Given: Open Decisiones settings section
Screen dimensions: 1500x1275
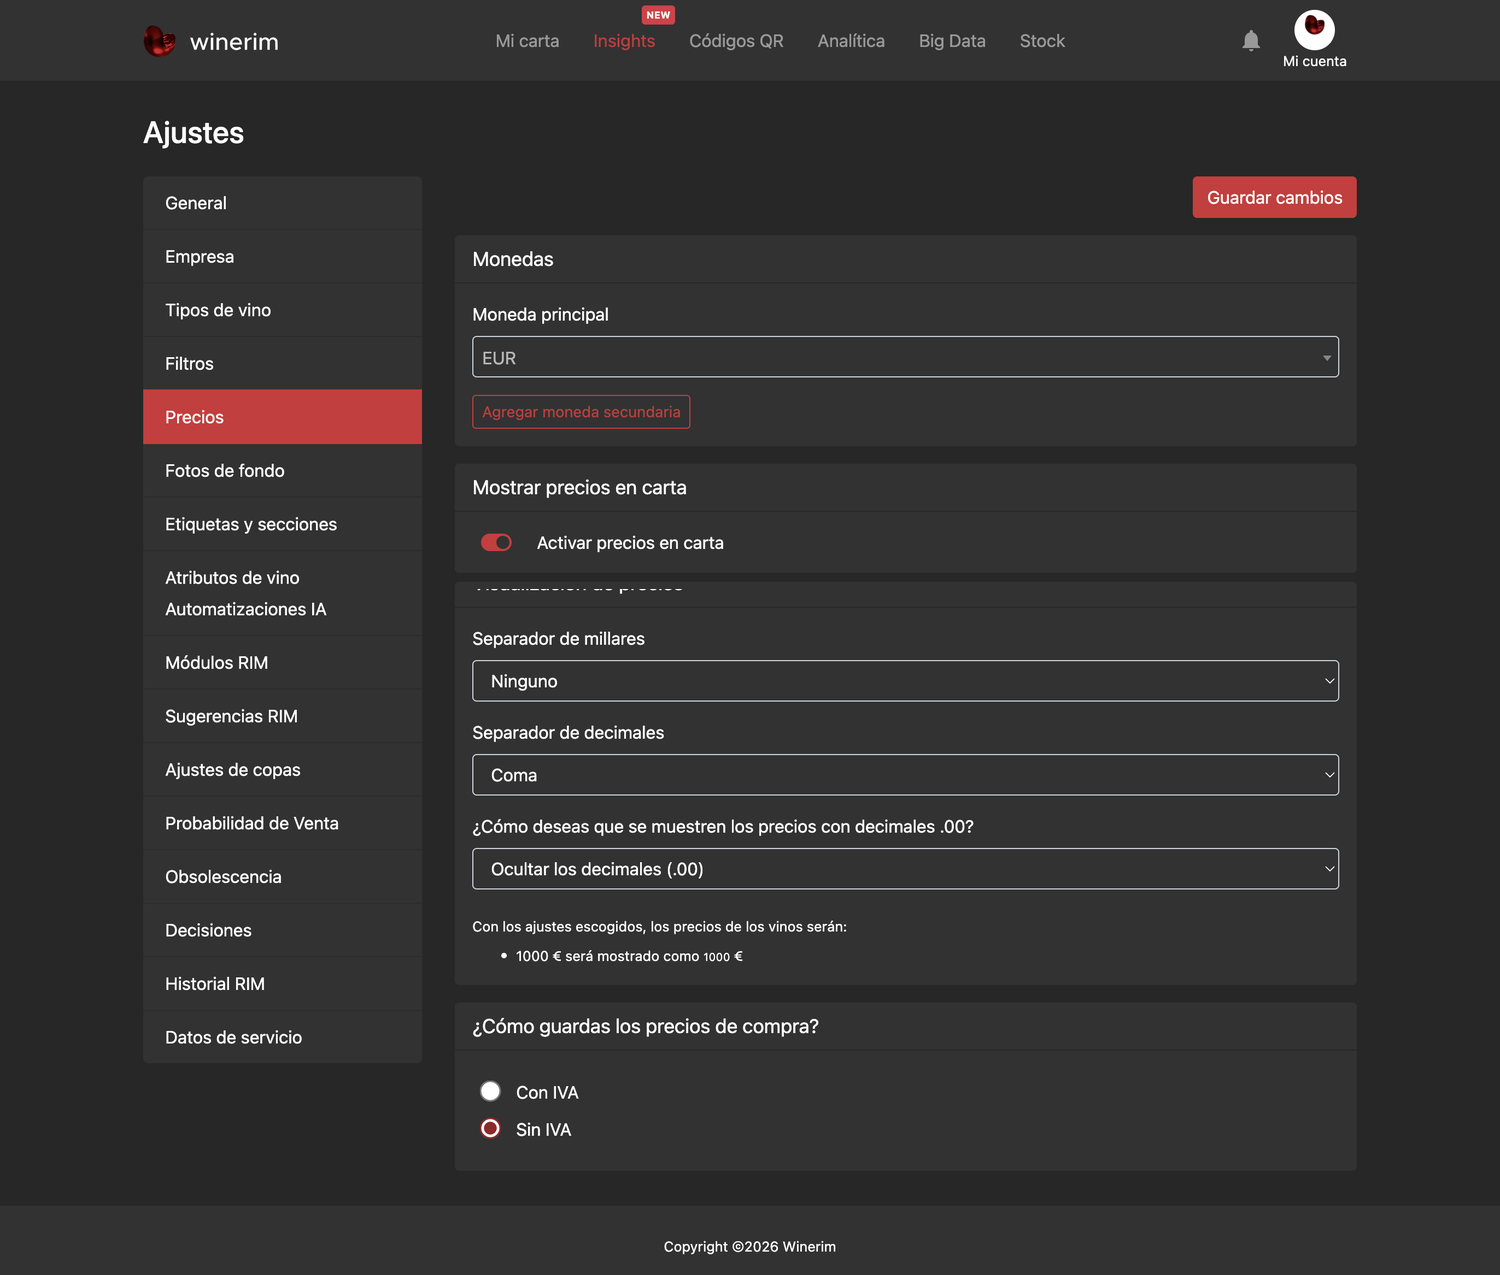Looking at the screenshot, I should click(282, 930).
